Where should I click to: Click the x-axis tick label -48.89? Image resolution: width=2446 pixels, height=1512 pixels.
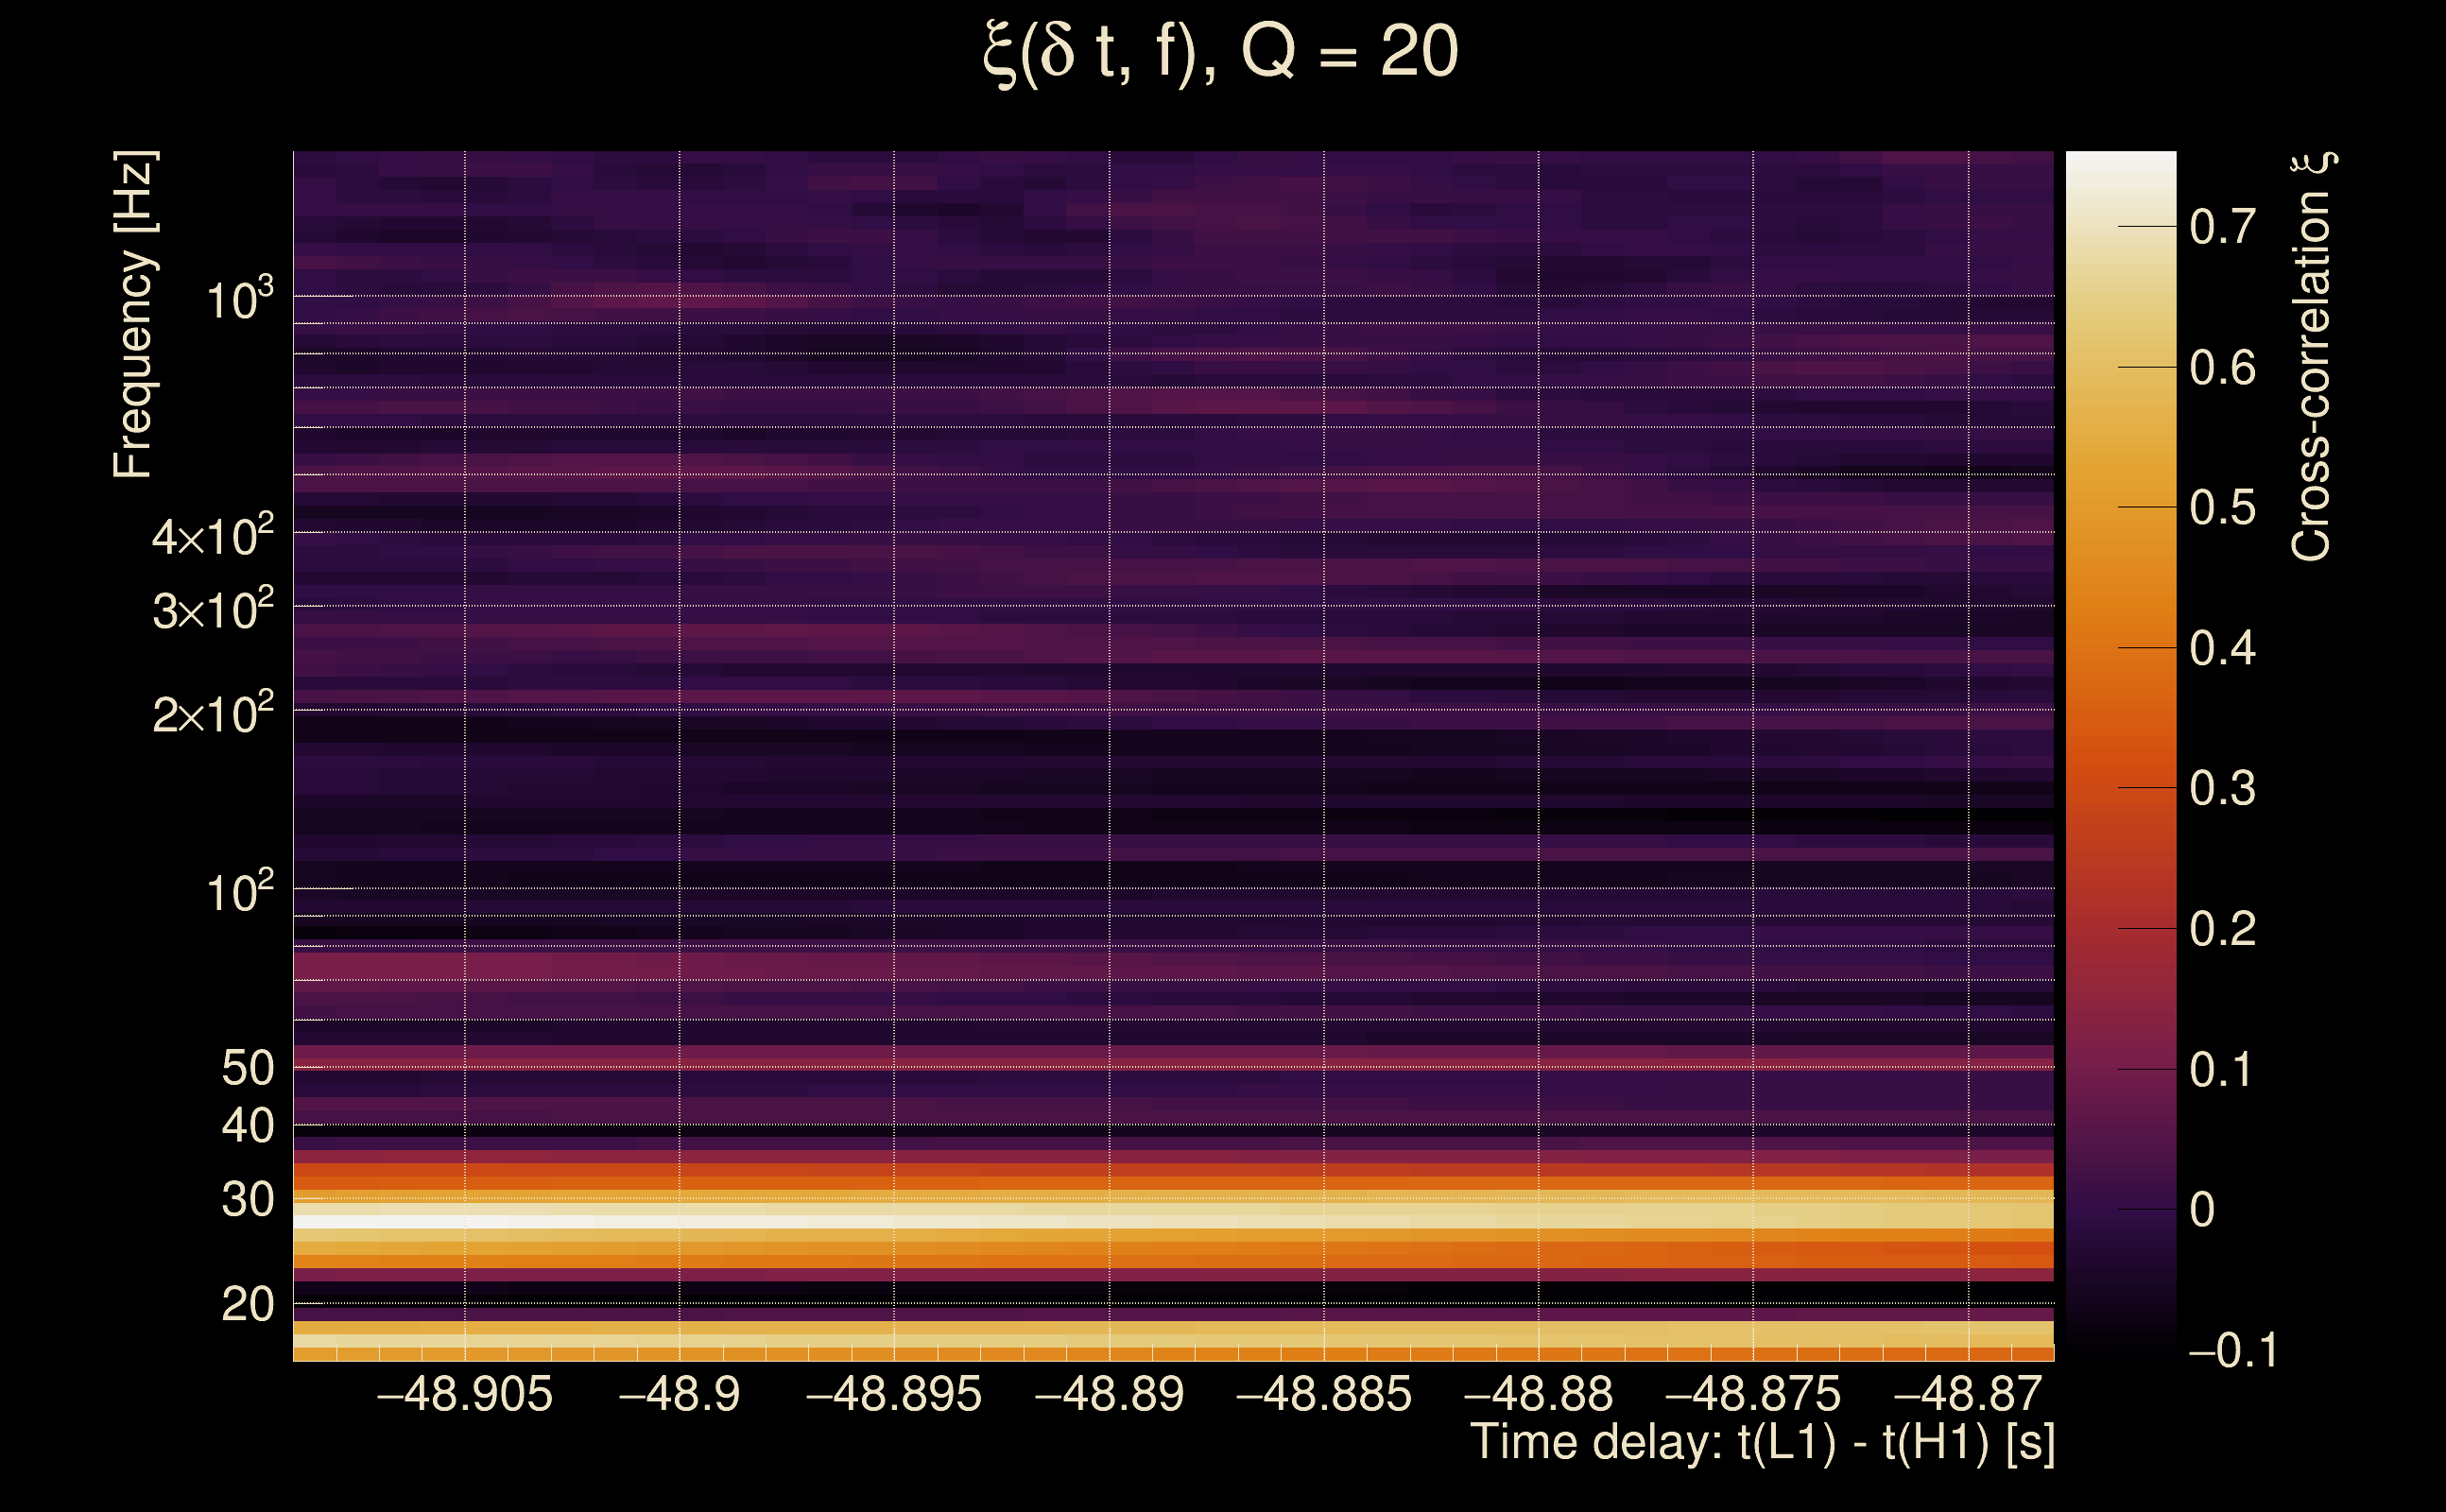tap(1109, 1394)
